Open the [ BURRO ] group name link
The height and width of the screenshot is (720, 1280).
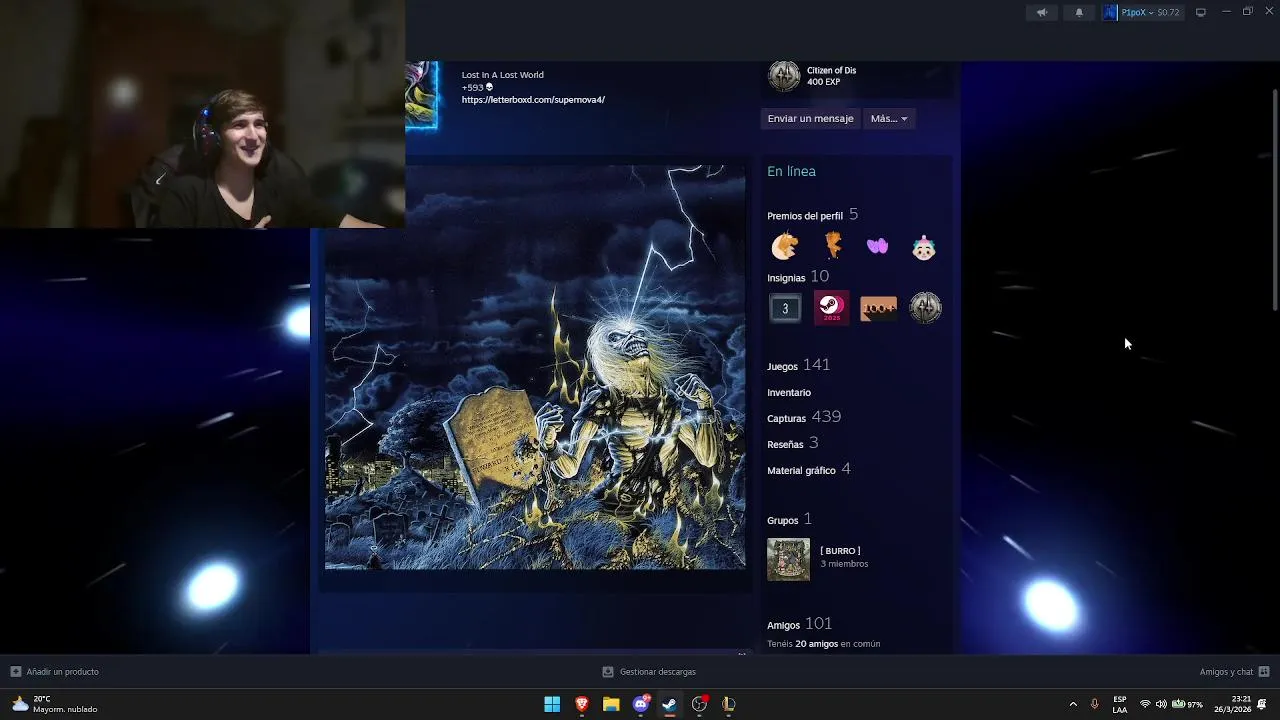click(x=840, y=551)
